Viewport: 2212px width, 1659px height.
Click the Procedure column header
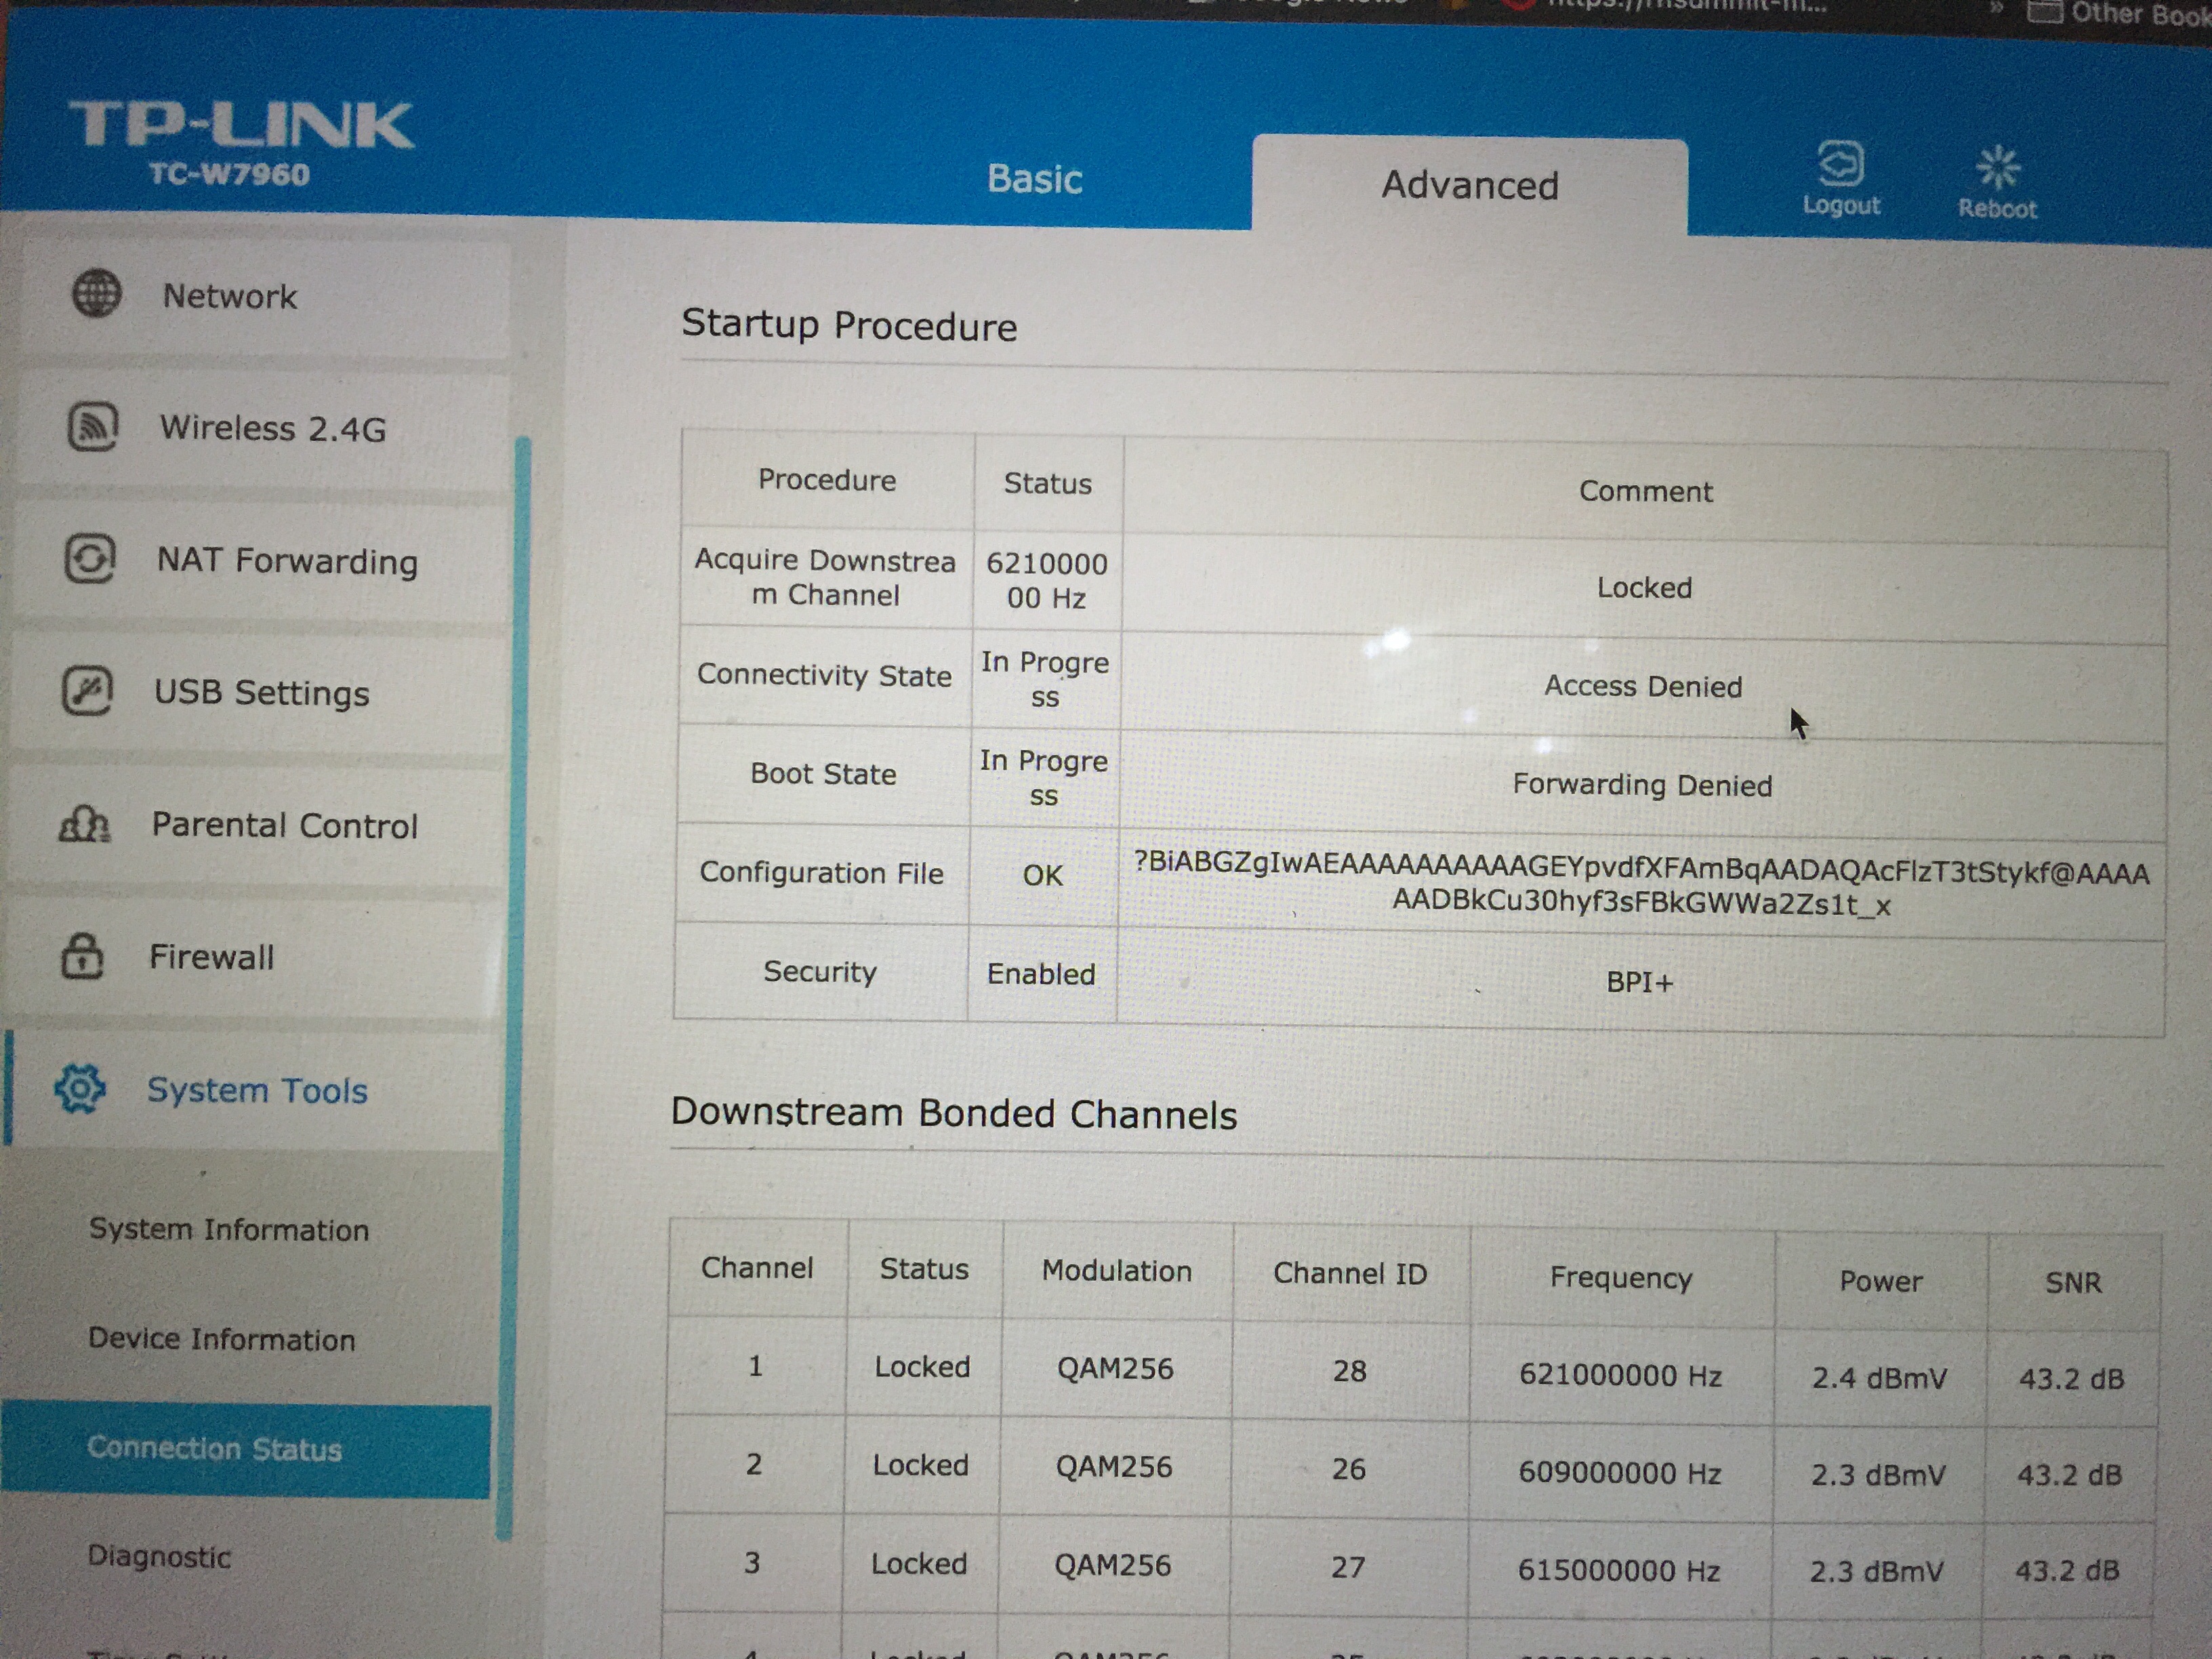827,480
